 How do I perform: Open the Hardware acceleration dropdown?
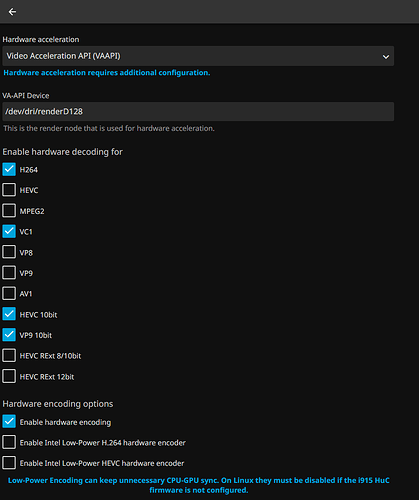[x=198, y=56]
